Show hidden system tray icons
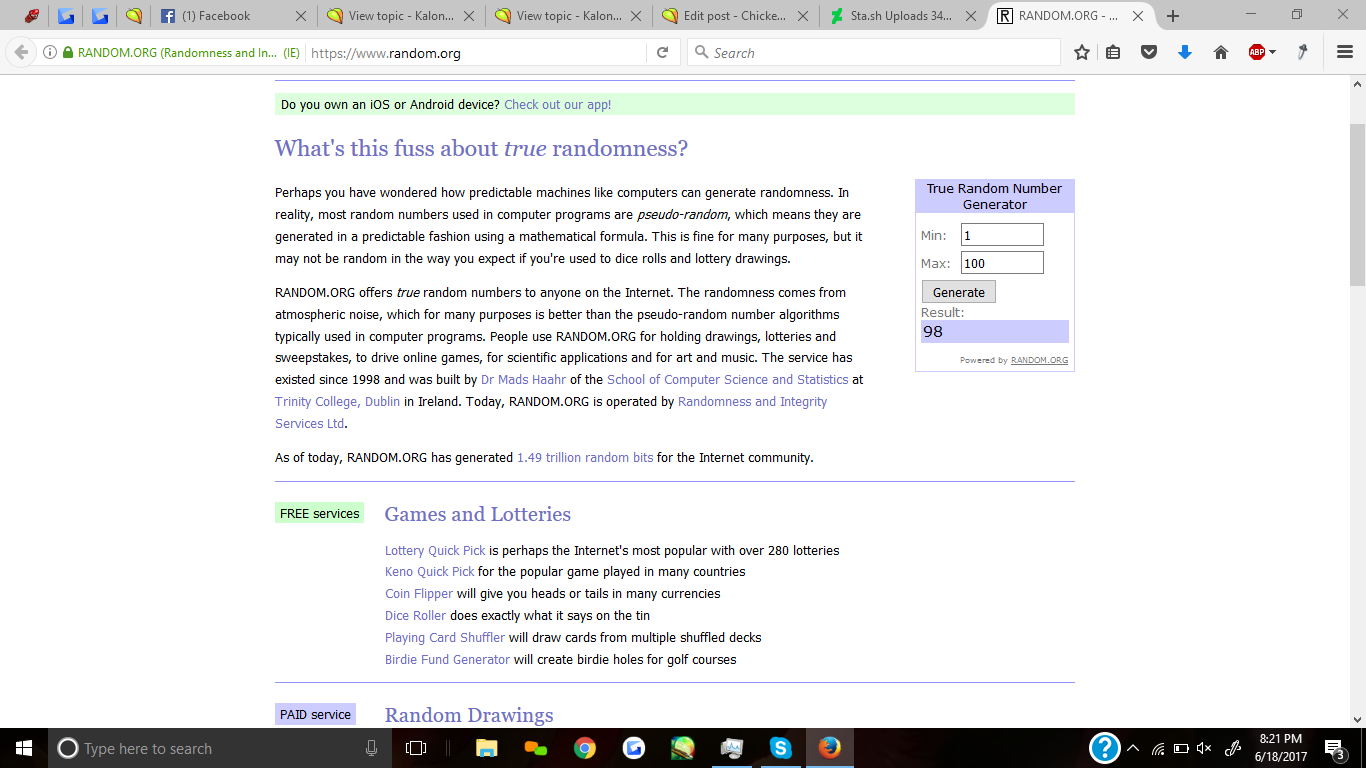Image resolution: width=1366 pixels, height=768 pixels. coord(1133,748)
